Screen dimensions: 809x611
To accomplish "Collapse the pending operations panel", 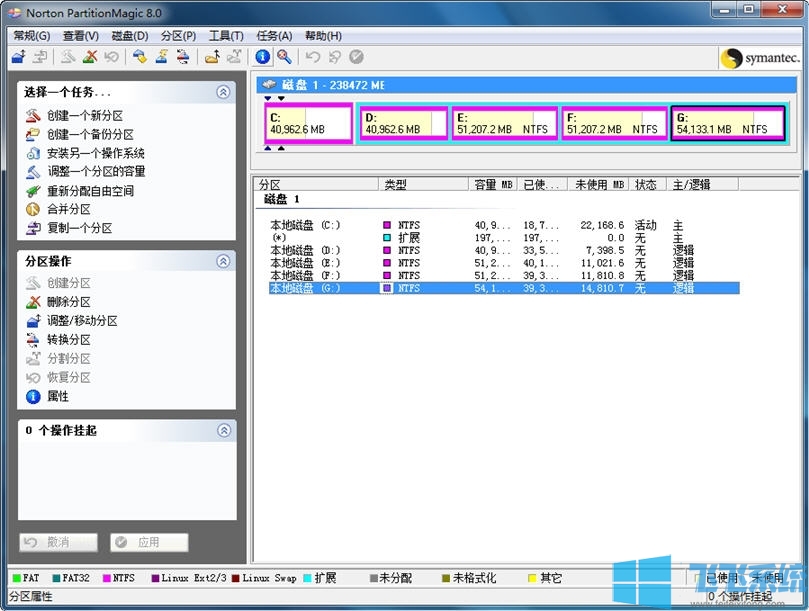I will click(x=222, y=431).
